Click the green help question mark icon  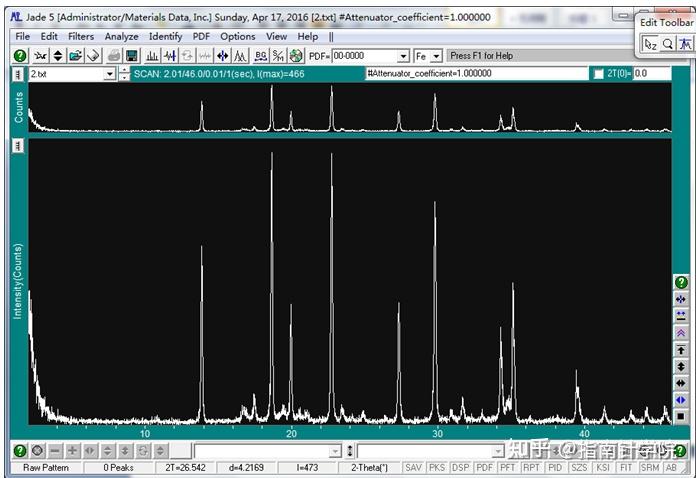(20, 56)
